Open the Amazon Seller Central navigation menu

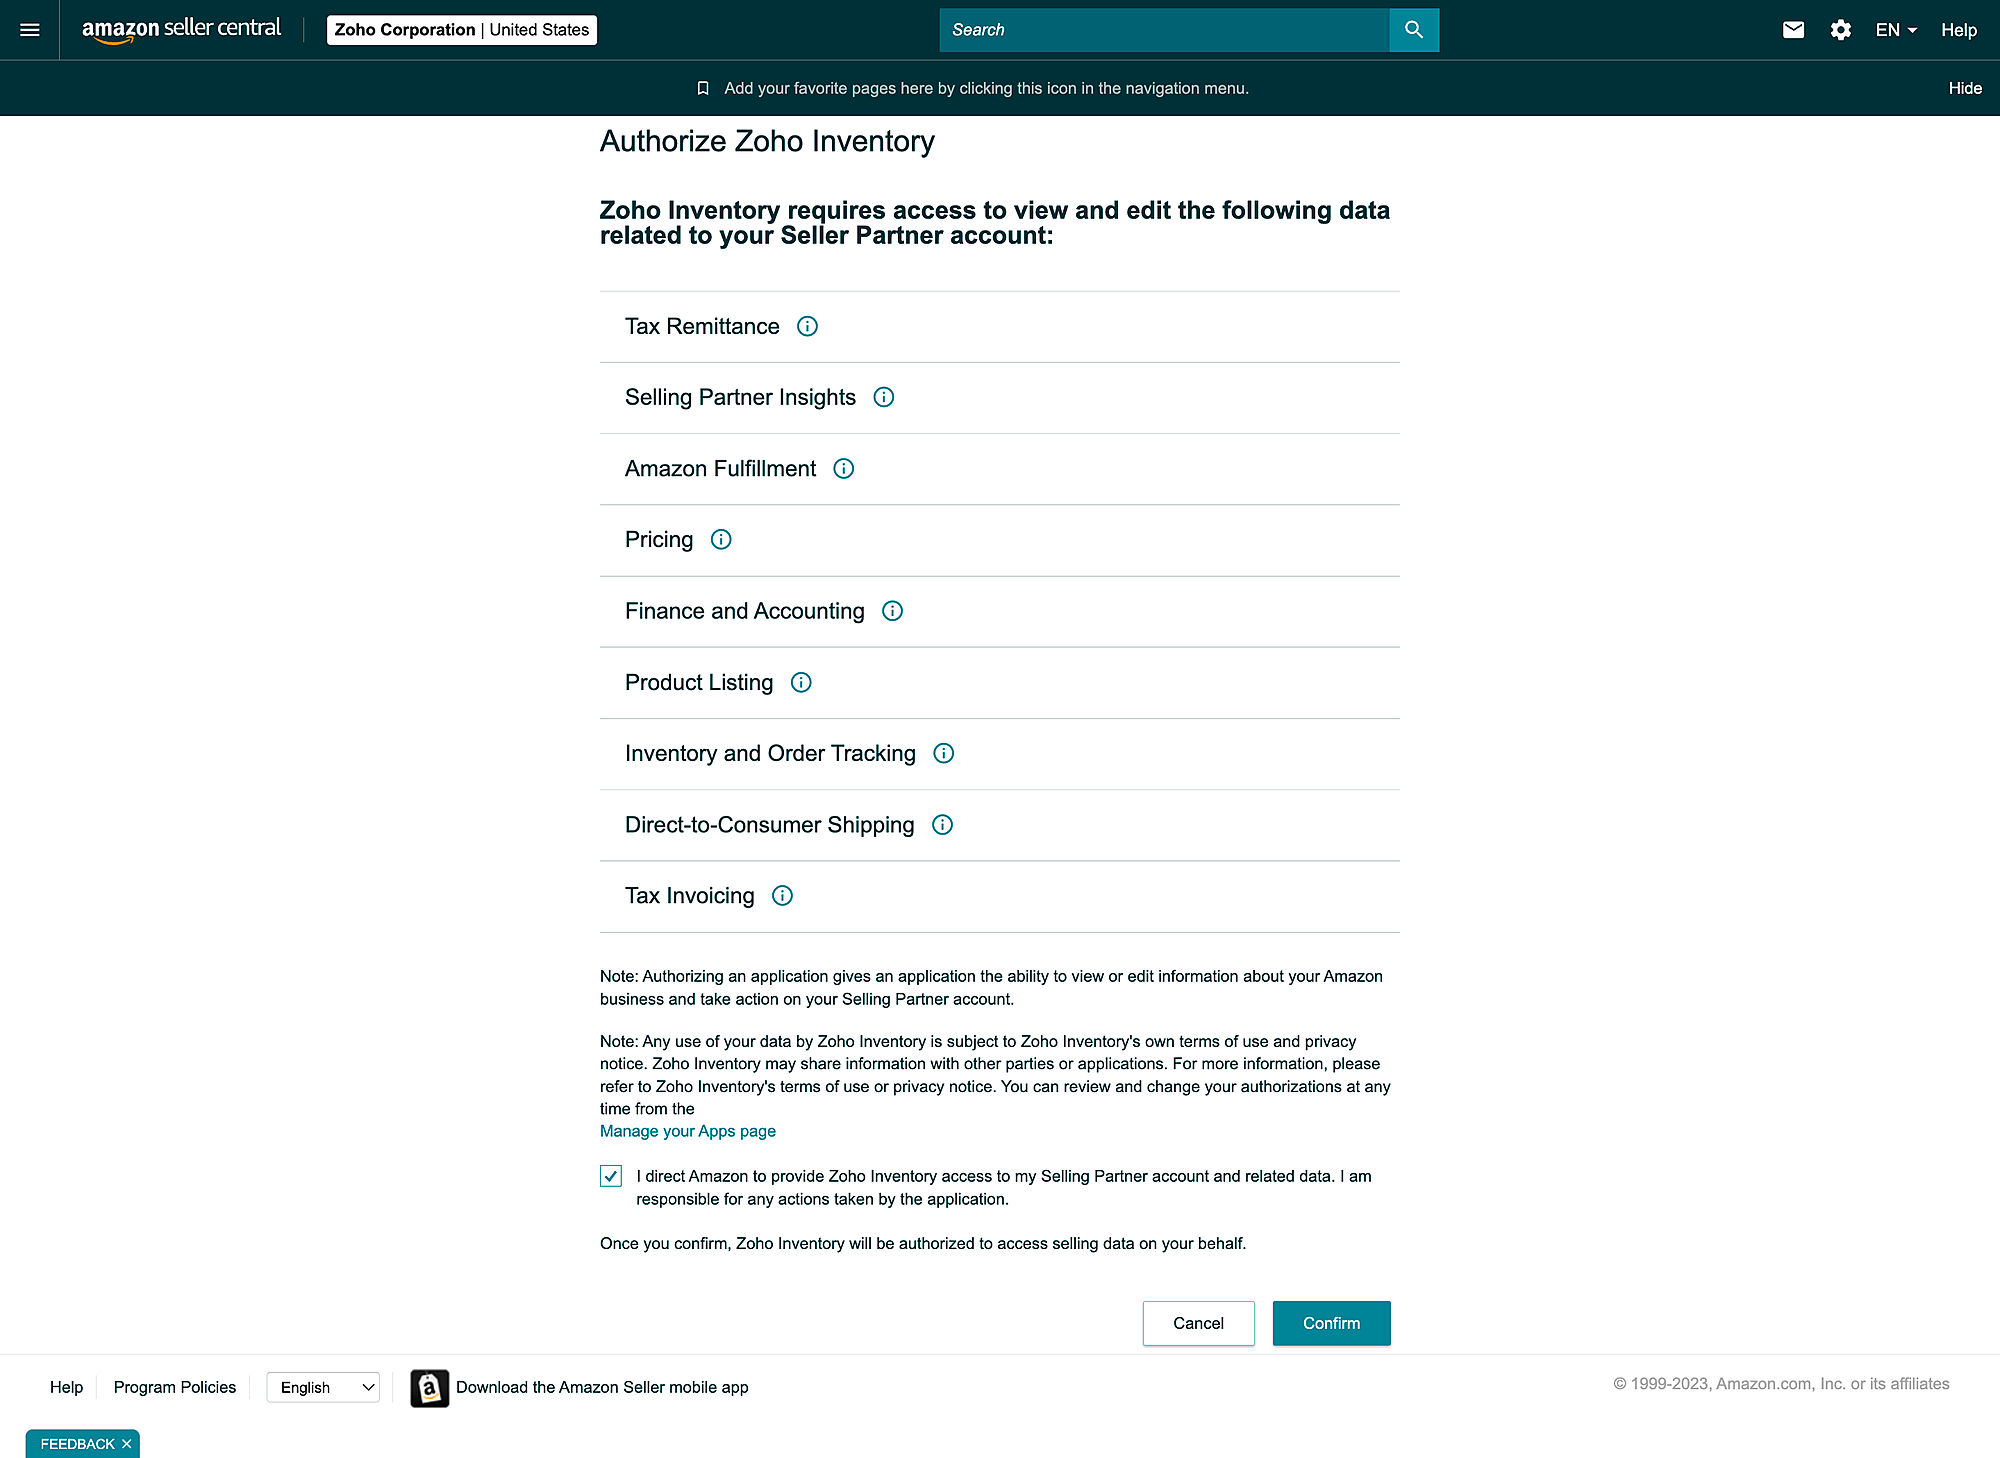click(30, 30)
